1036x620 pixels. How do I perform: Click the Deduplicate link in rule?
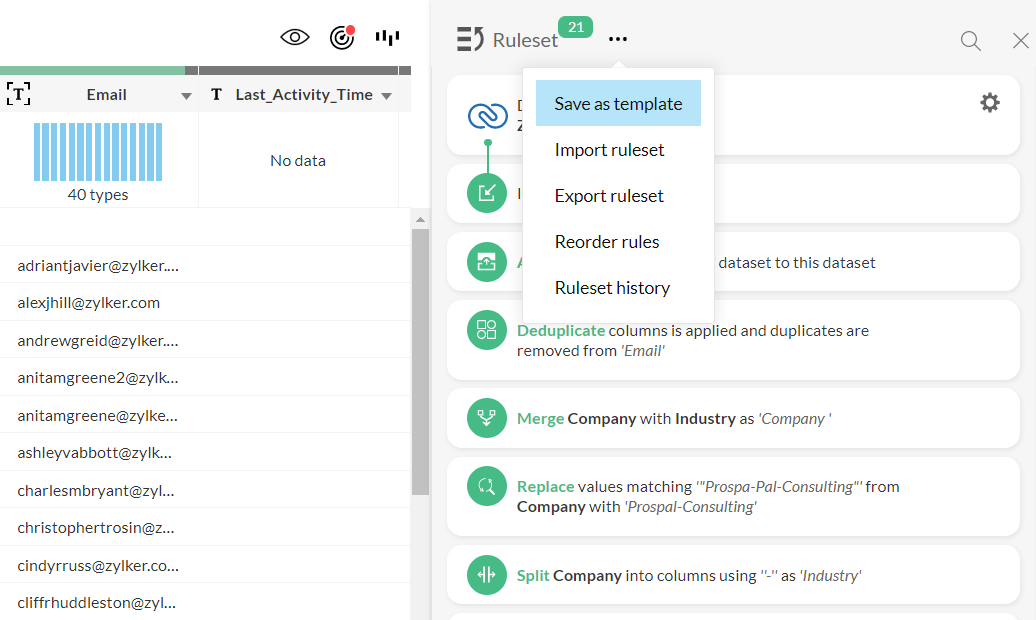tap(561, 330)
